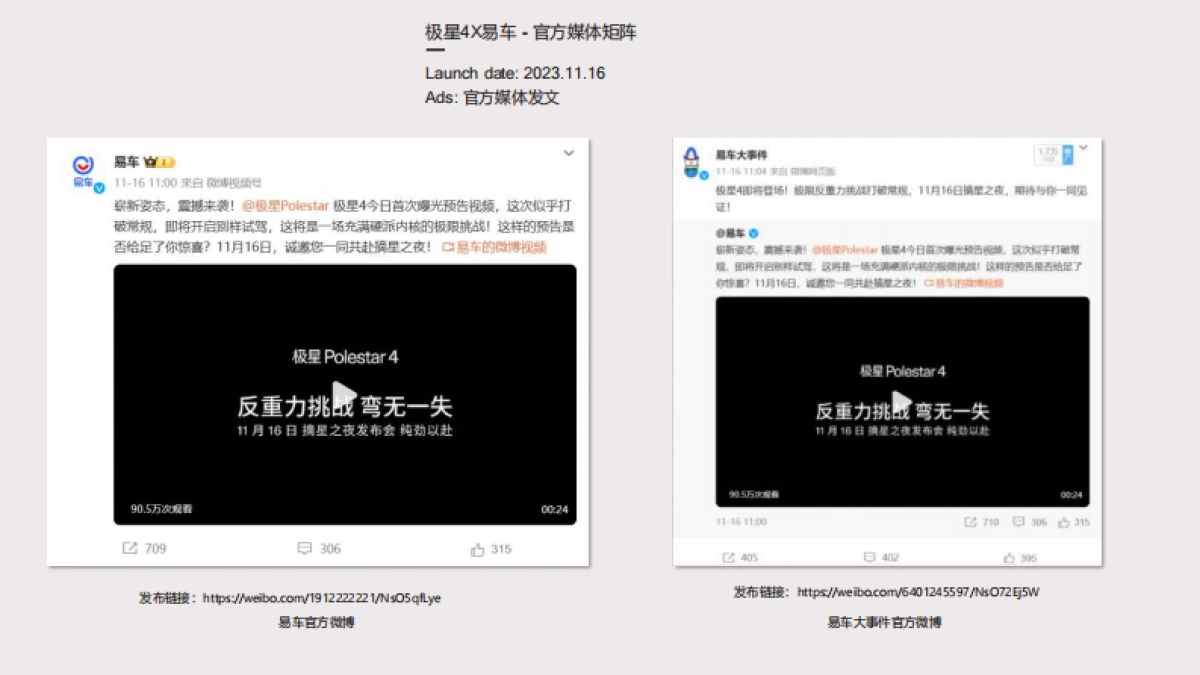1200x675 pixels.
Task: Click the like icon showing 315
Action: pos(478,548)
